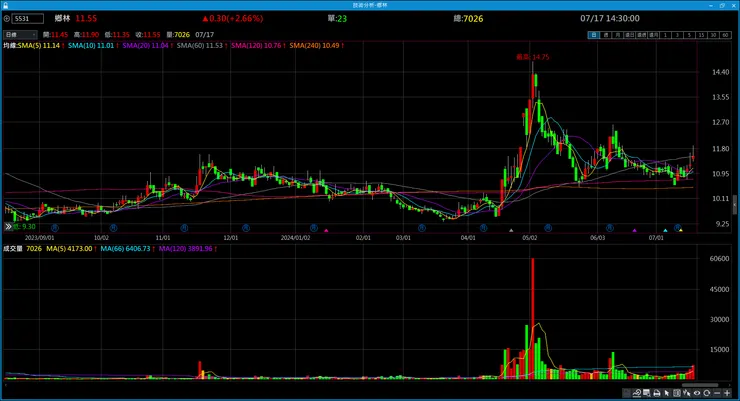Click the chart settings window icon
The width and height of the screenshot is (740, 401).
[647, 393]
